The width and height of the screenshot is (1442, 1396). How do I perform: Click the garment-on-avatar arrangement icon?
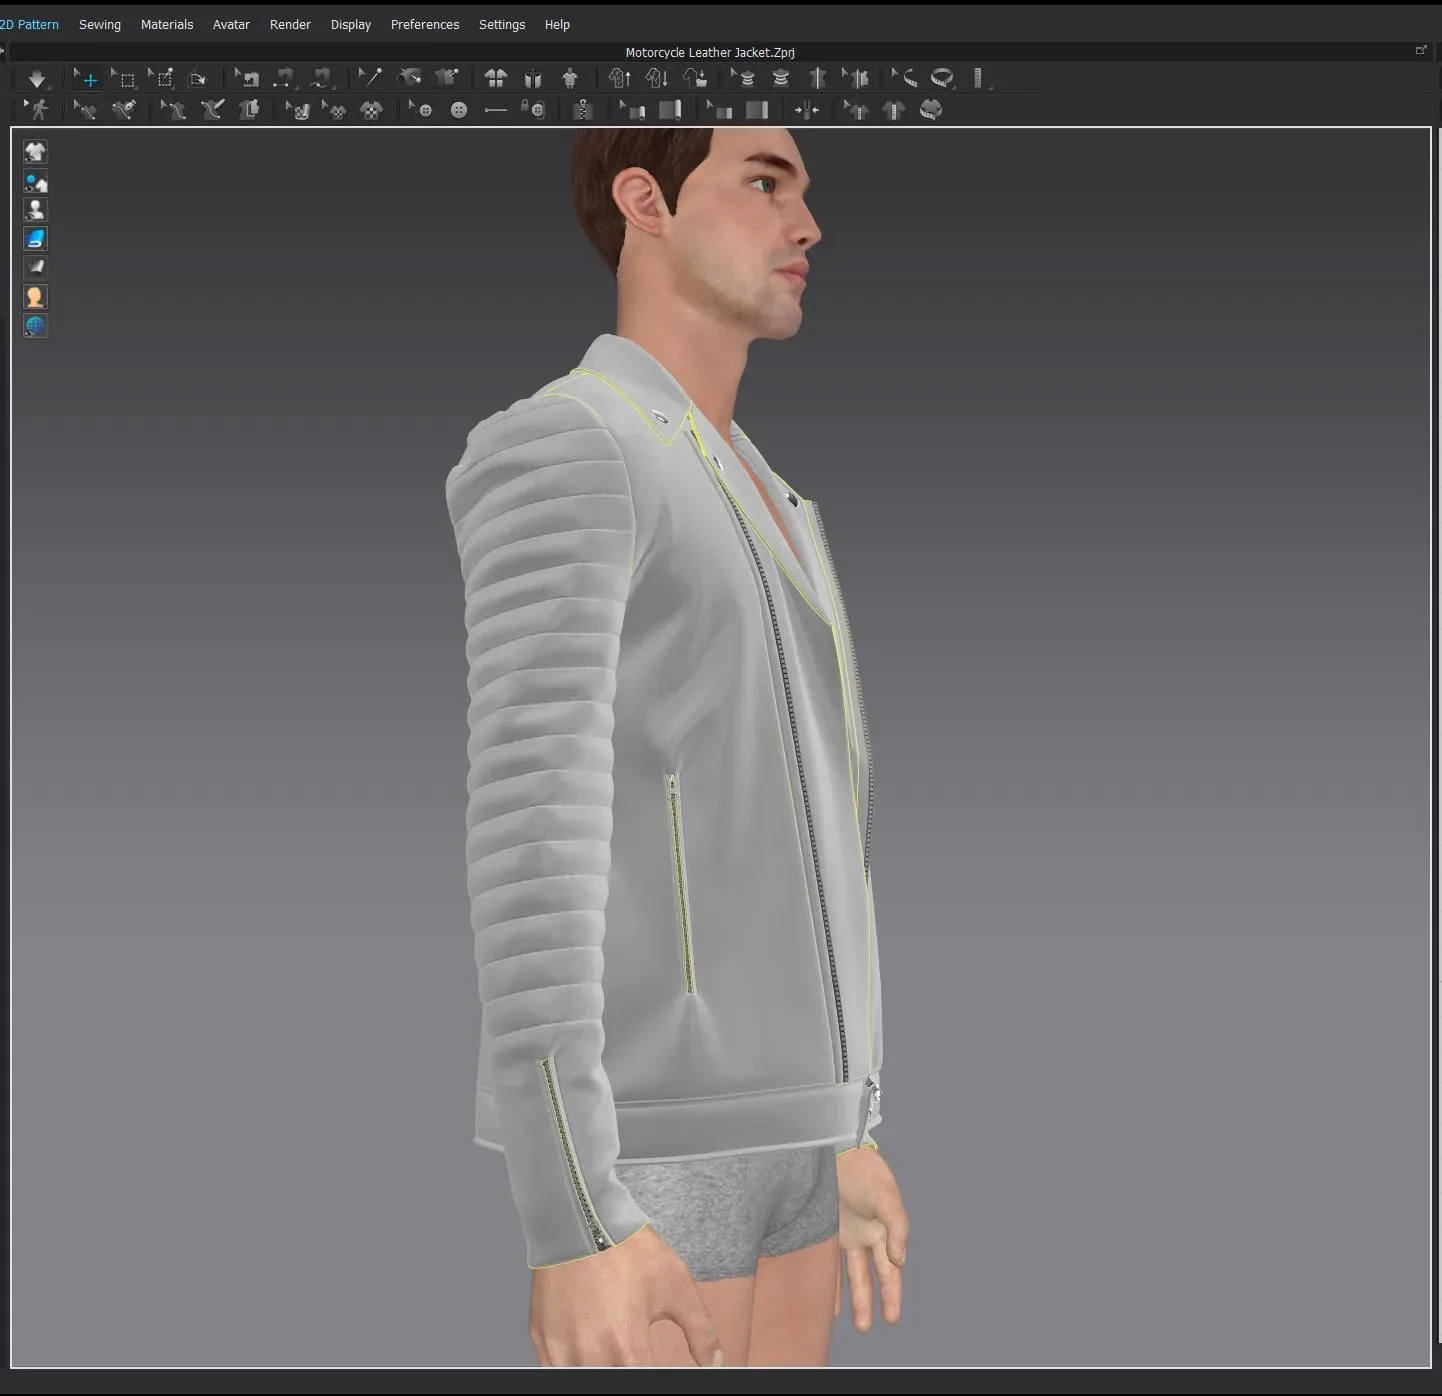(x=570, y=78)
